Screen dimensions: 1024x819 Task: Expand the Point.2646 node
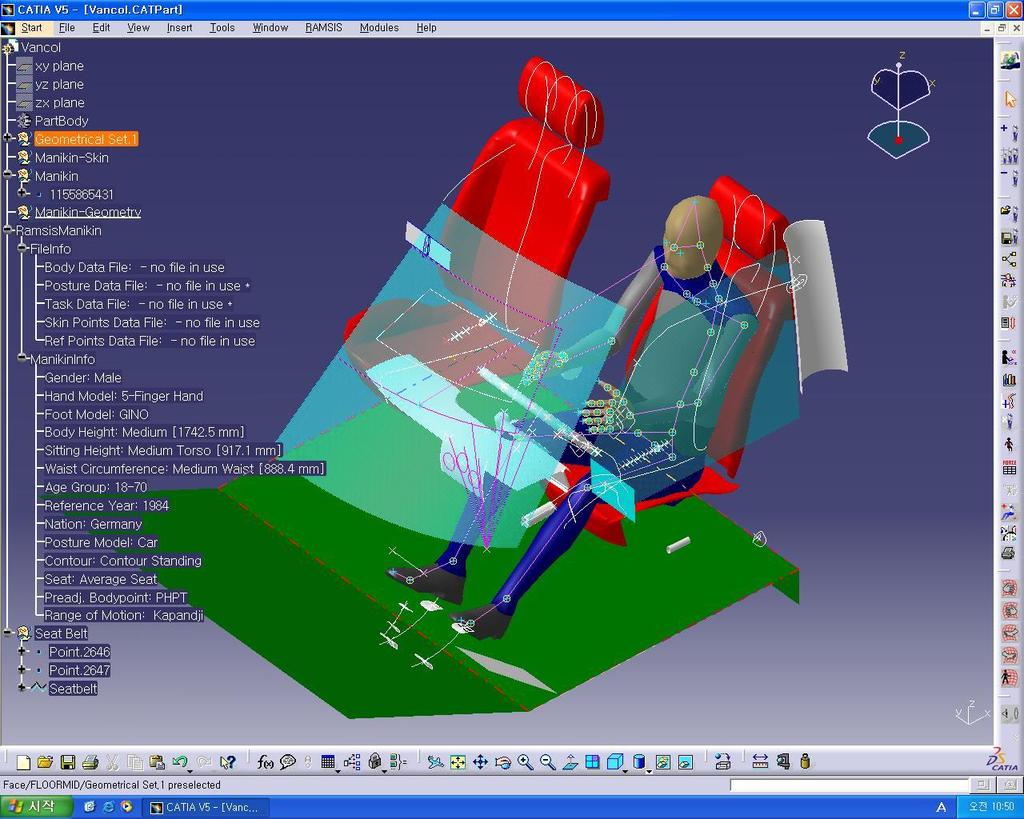click(23, 651)
